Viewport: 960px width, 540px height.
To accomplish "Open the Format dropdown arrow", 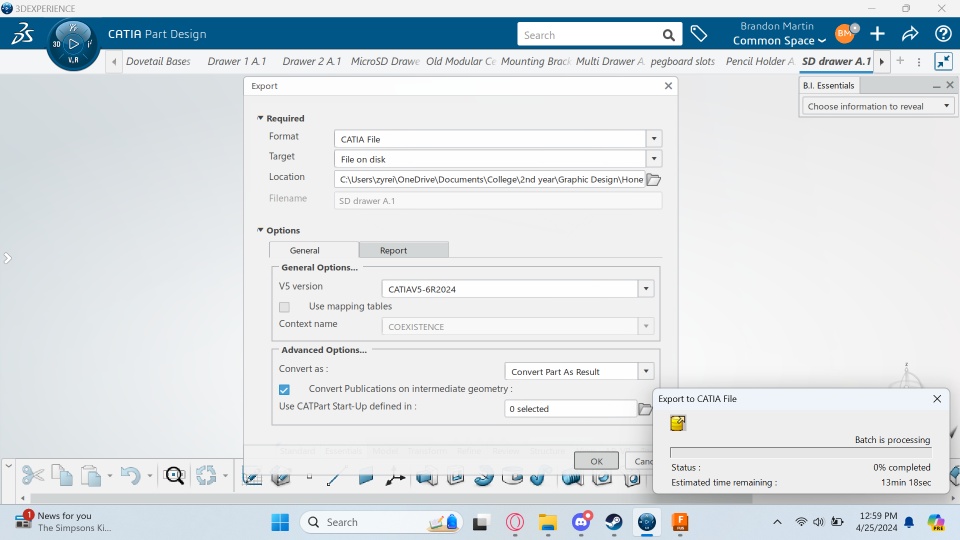I will [654, 139].
